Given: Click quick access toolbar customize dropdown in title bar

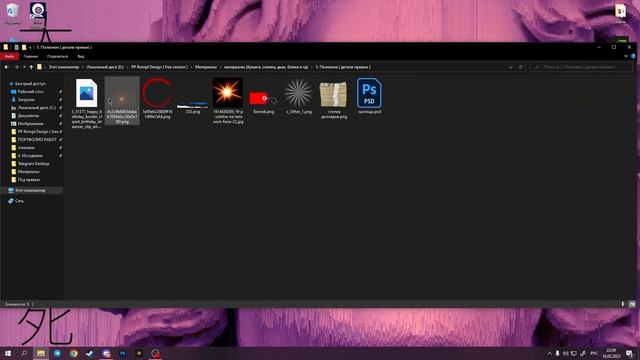Looking at the screenshot, I should 30,47.
